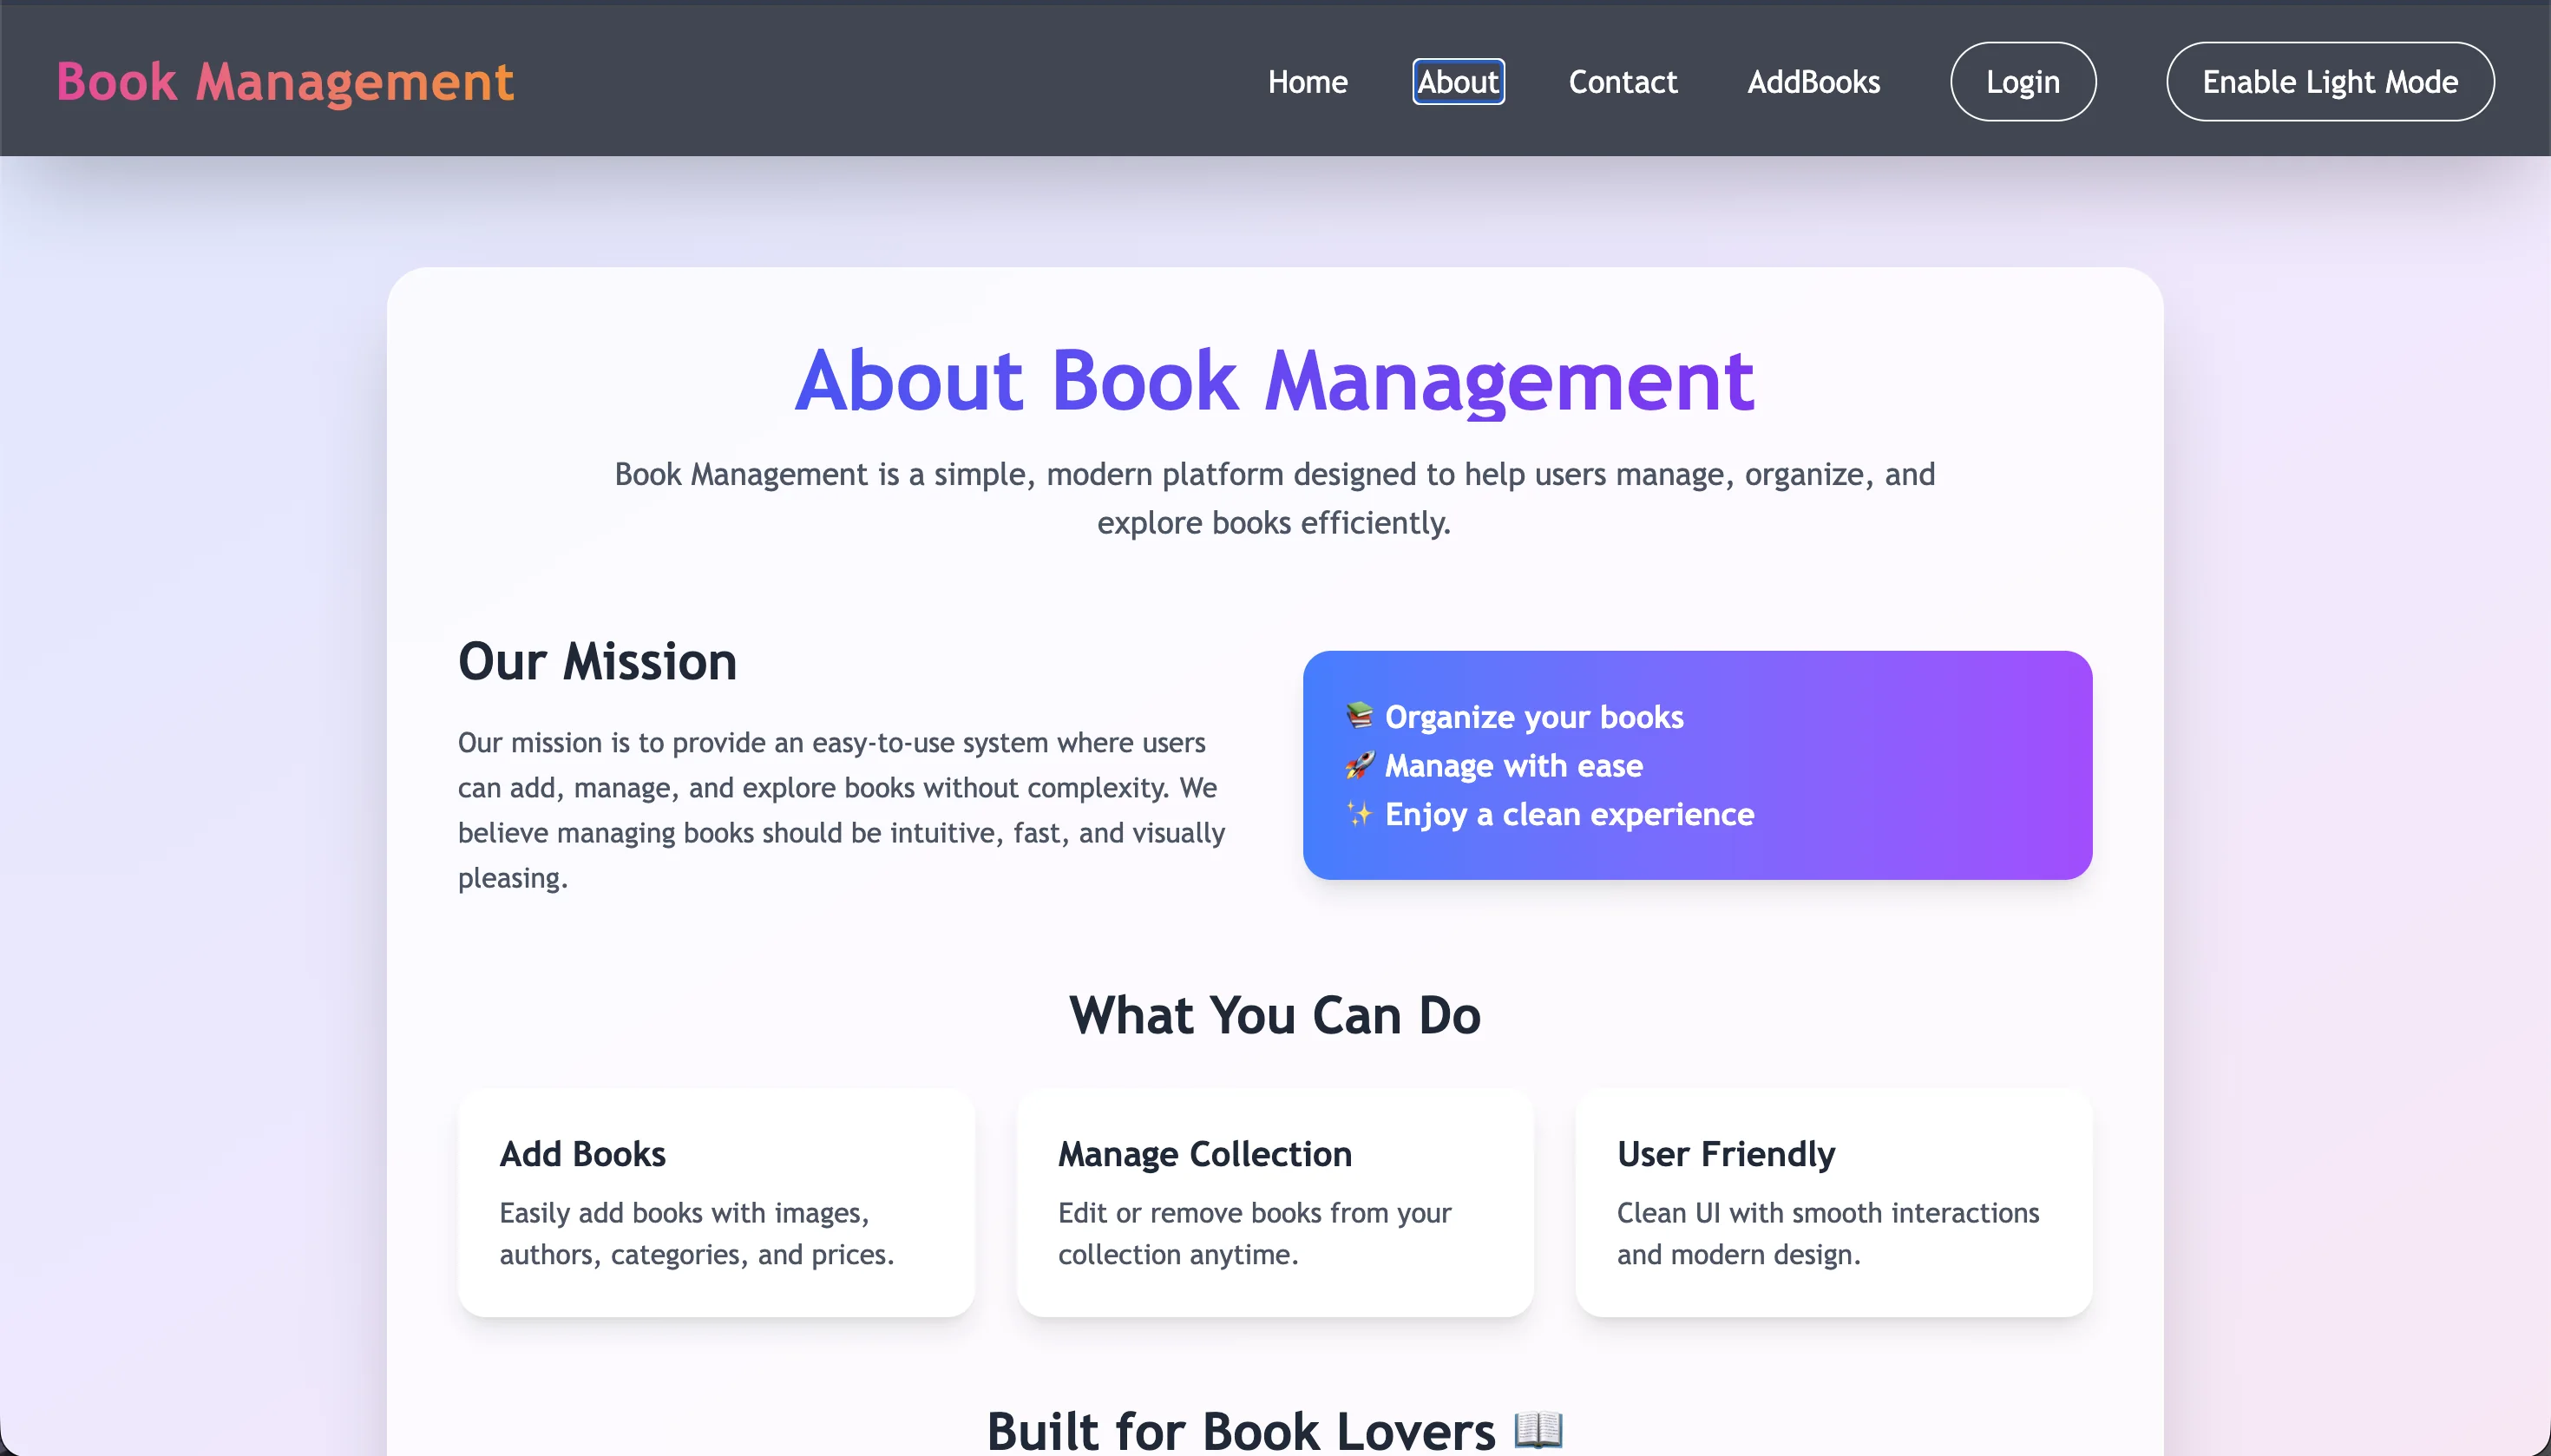Image resolution: width=2551 pixels, height=1456 pixels.
Task: Click the sparkles emoji icon
Action: pyautogui.click(x=1359, y=814)
